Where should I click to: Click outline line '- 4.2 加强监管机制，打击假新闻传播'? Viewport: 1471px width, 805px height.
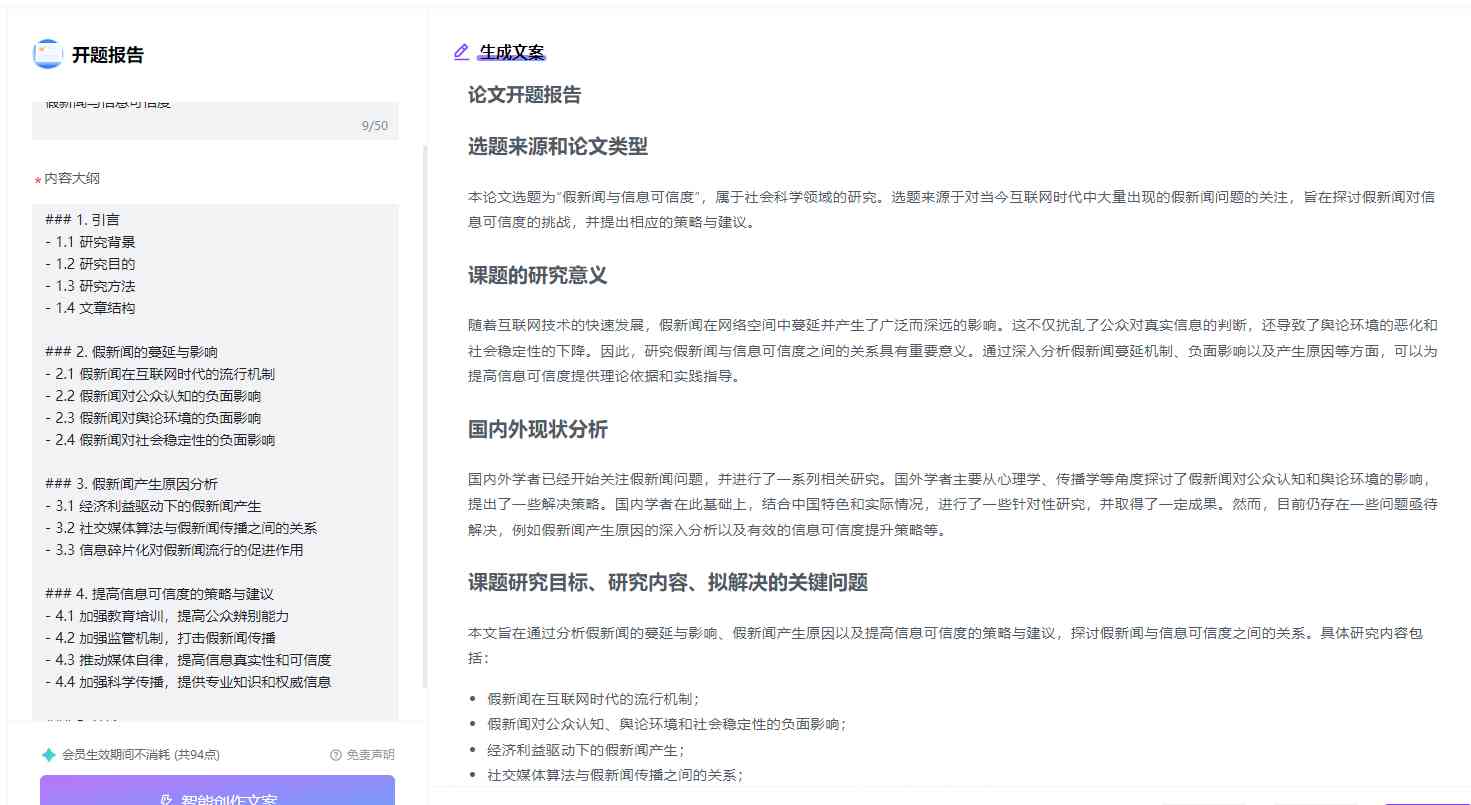(x=160, y=638)
